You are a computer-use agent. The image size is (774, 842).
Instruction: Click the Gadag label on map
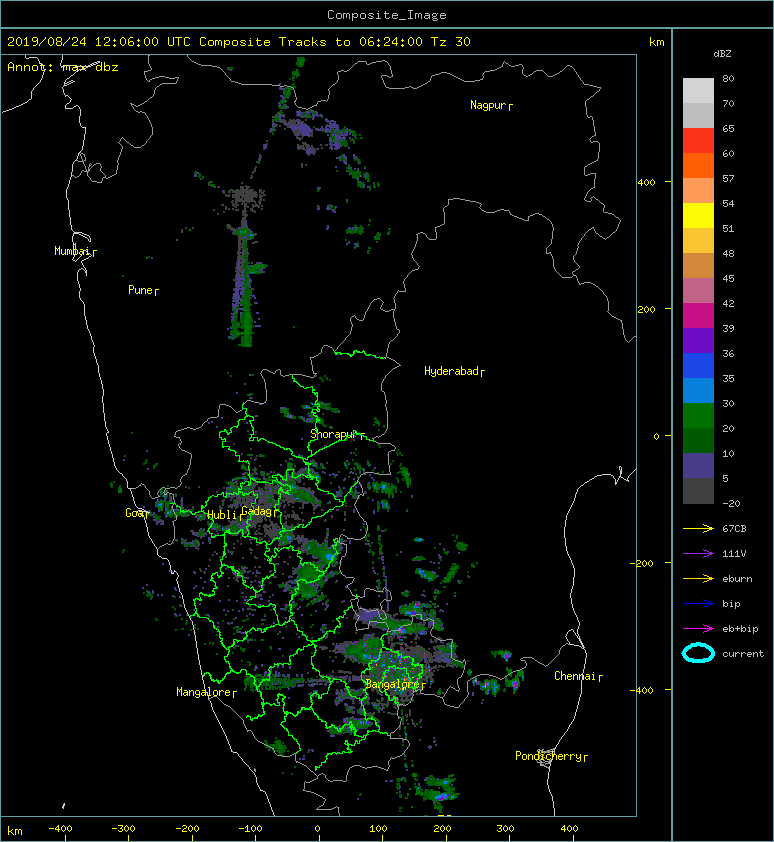coord(257,511)
